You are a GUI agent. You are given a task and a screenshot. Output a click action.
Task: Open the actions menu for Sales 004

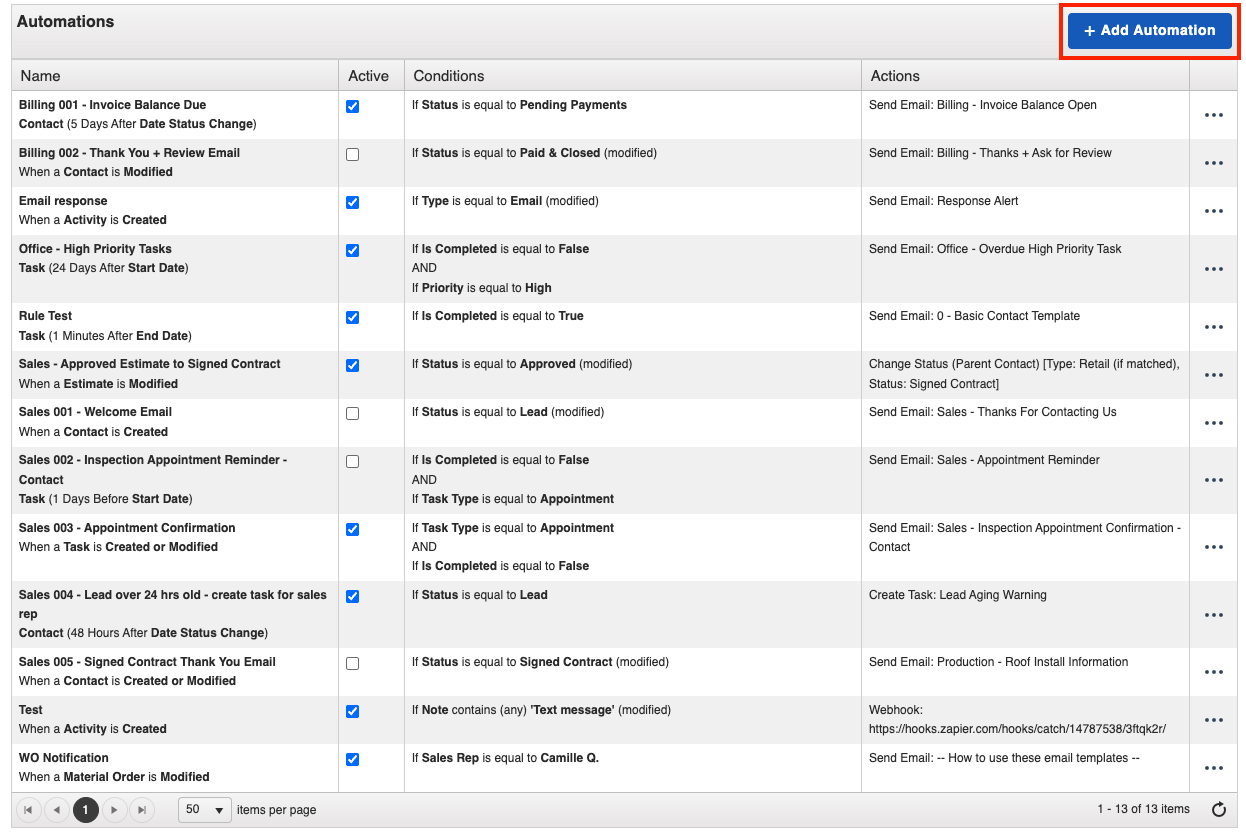point(1214,615)
